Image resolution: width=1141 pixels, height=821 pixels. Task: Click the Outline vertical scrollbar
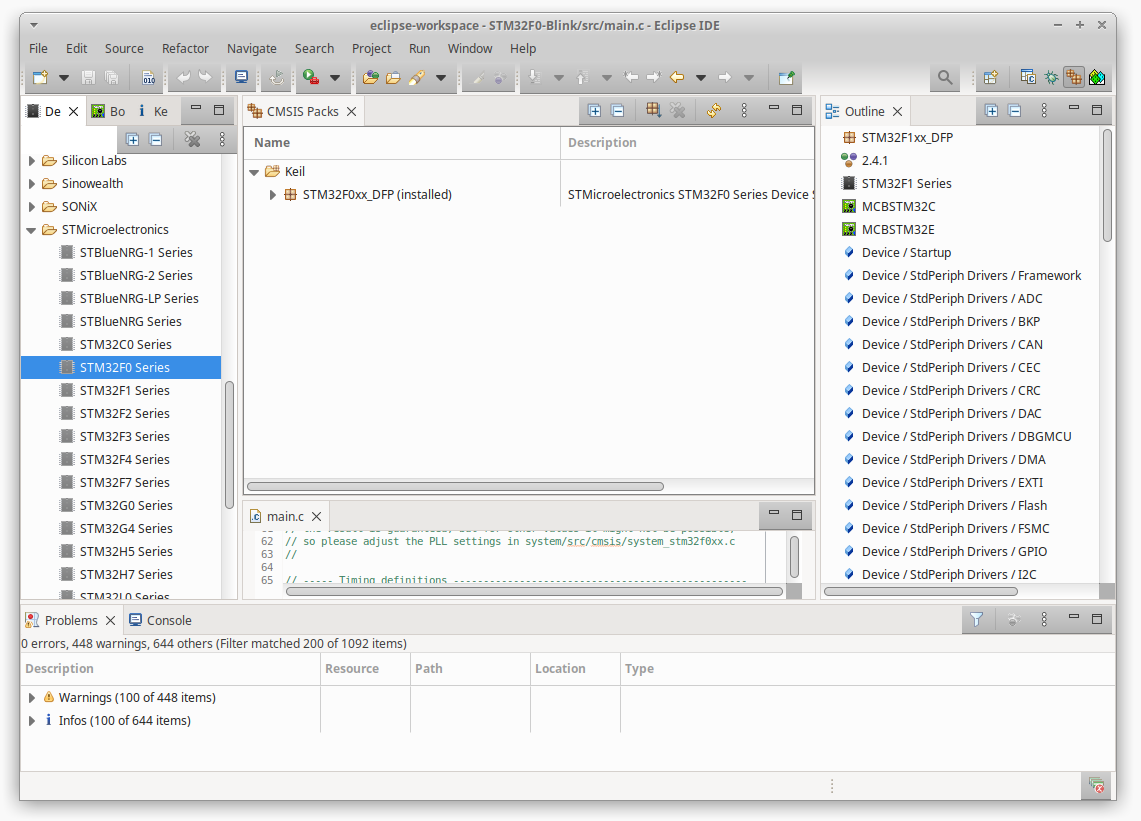point(1107,186)
